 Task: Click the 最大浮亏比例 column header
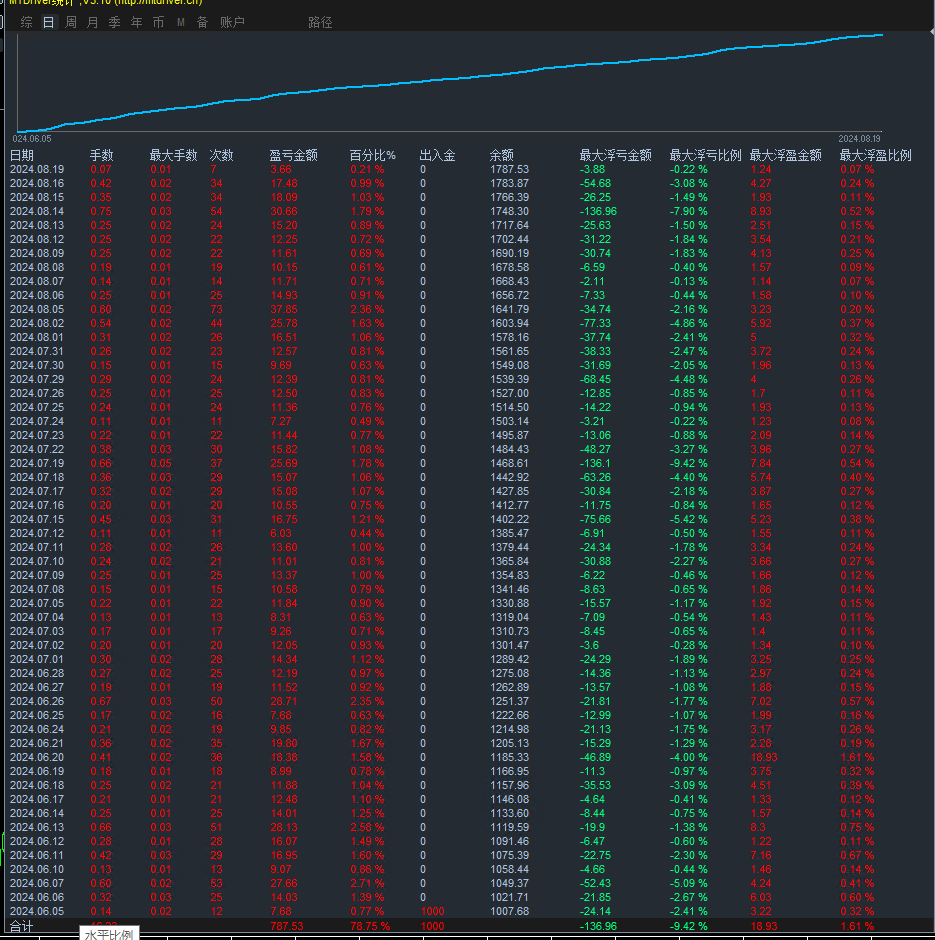pyautogui.click(x=705, y=155)
